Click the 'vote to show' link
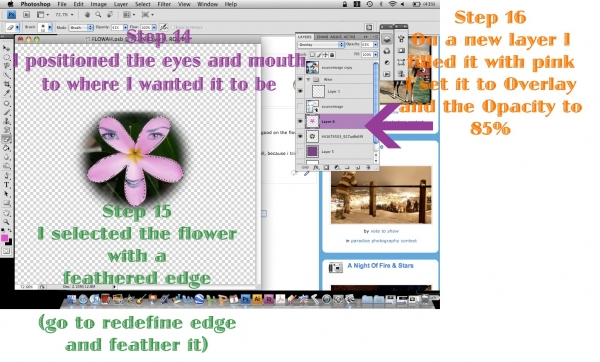 point(385,231)
